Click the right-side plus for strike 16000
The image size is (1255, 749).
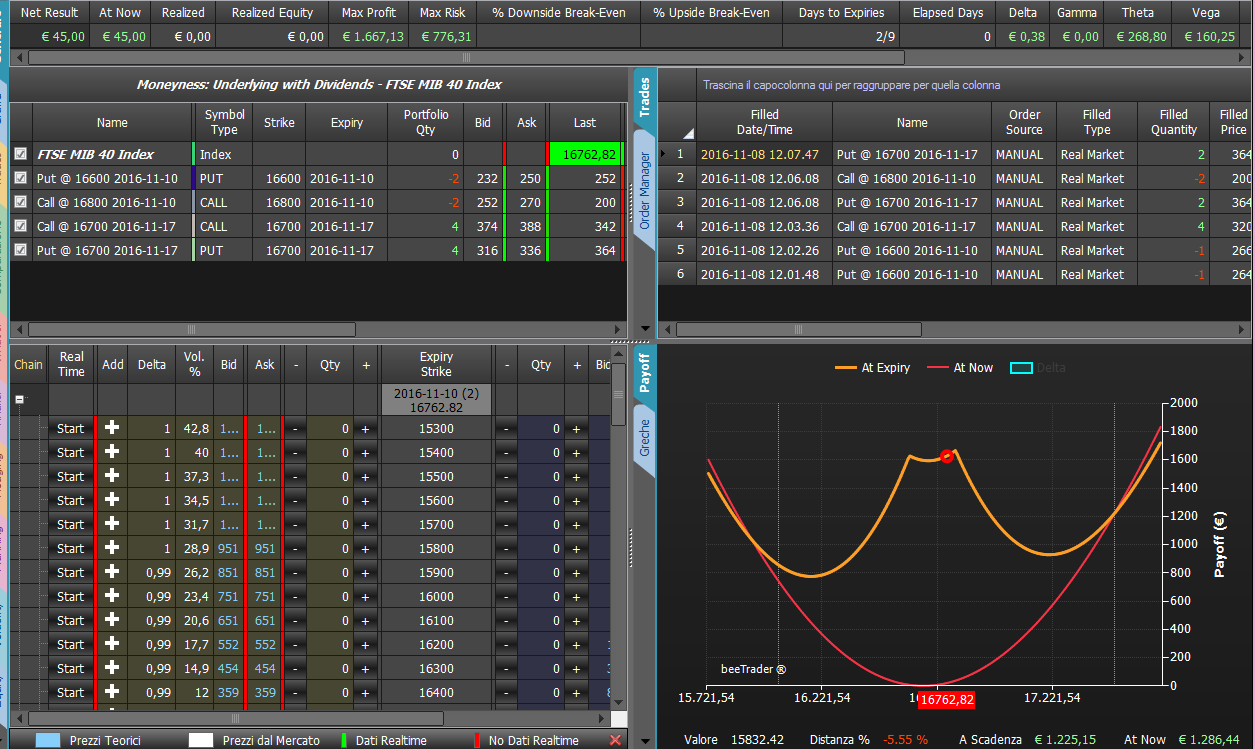[x=576, y=596]
